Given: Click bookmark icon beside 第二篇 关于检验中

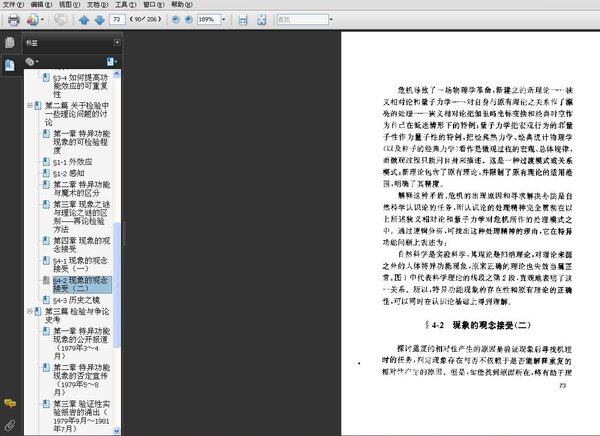Looking at the screenshot, I should [38, 105].
